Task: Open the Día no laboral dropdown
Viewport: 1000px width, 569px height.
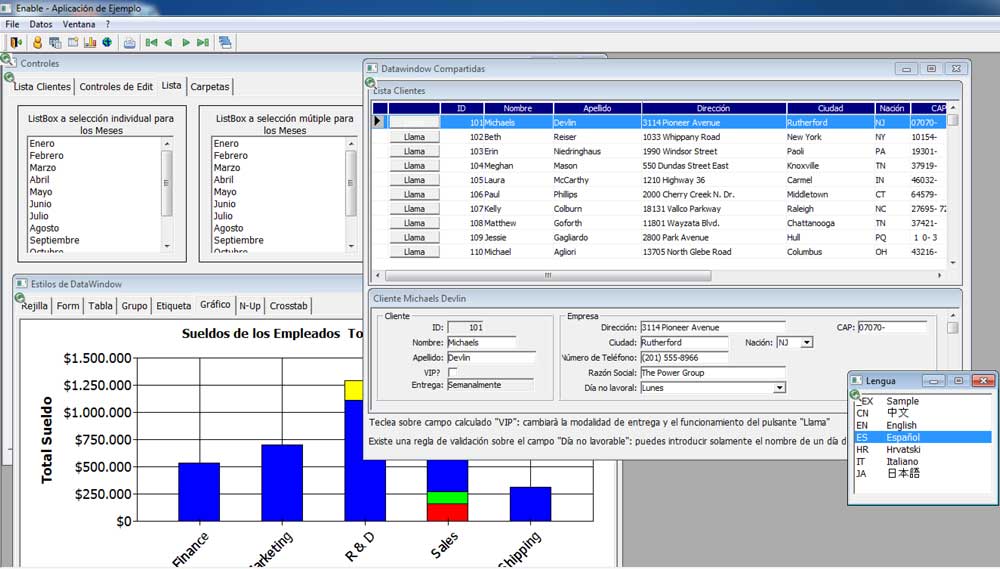Action: pos(779,388)
